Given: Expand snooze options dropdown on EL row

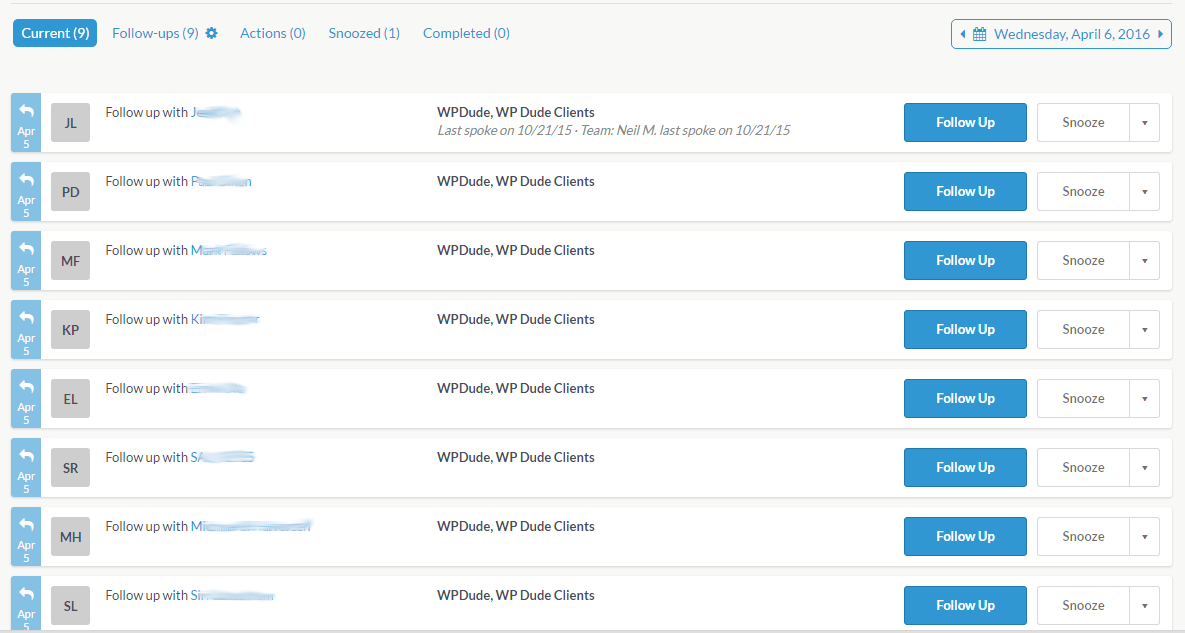Looking at the screenshot, I should coord(1145,398).
